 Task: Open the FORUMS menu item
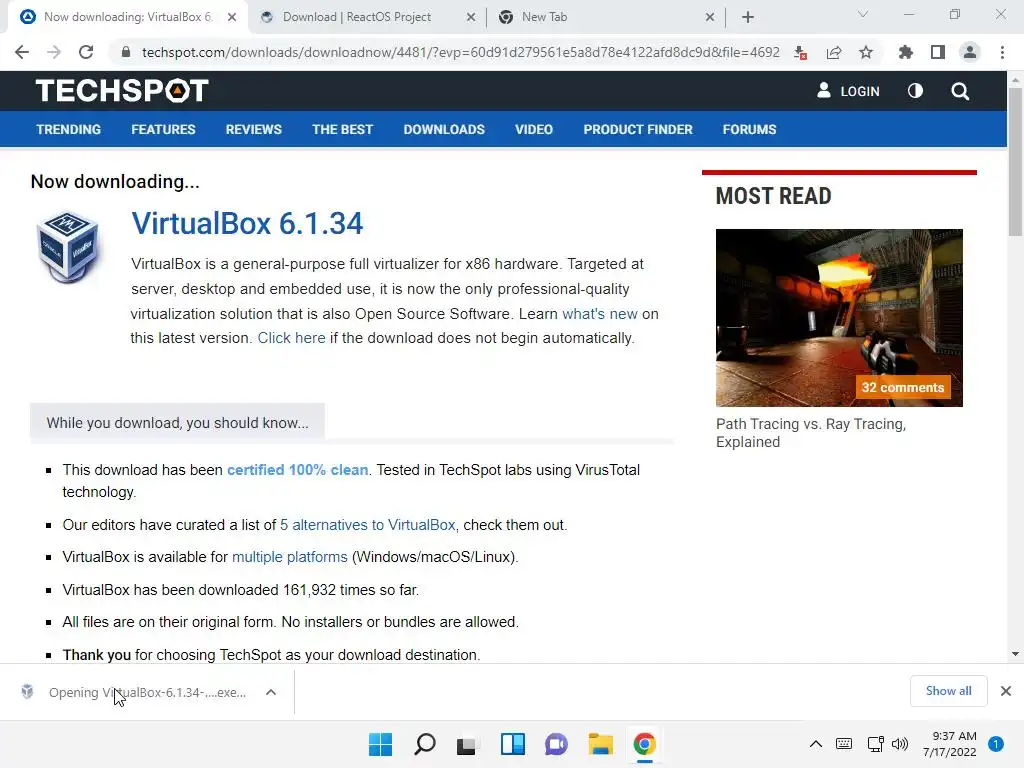[749, 129]
